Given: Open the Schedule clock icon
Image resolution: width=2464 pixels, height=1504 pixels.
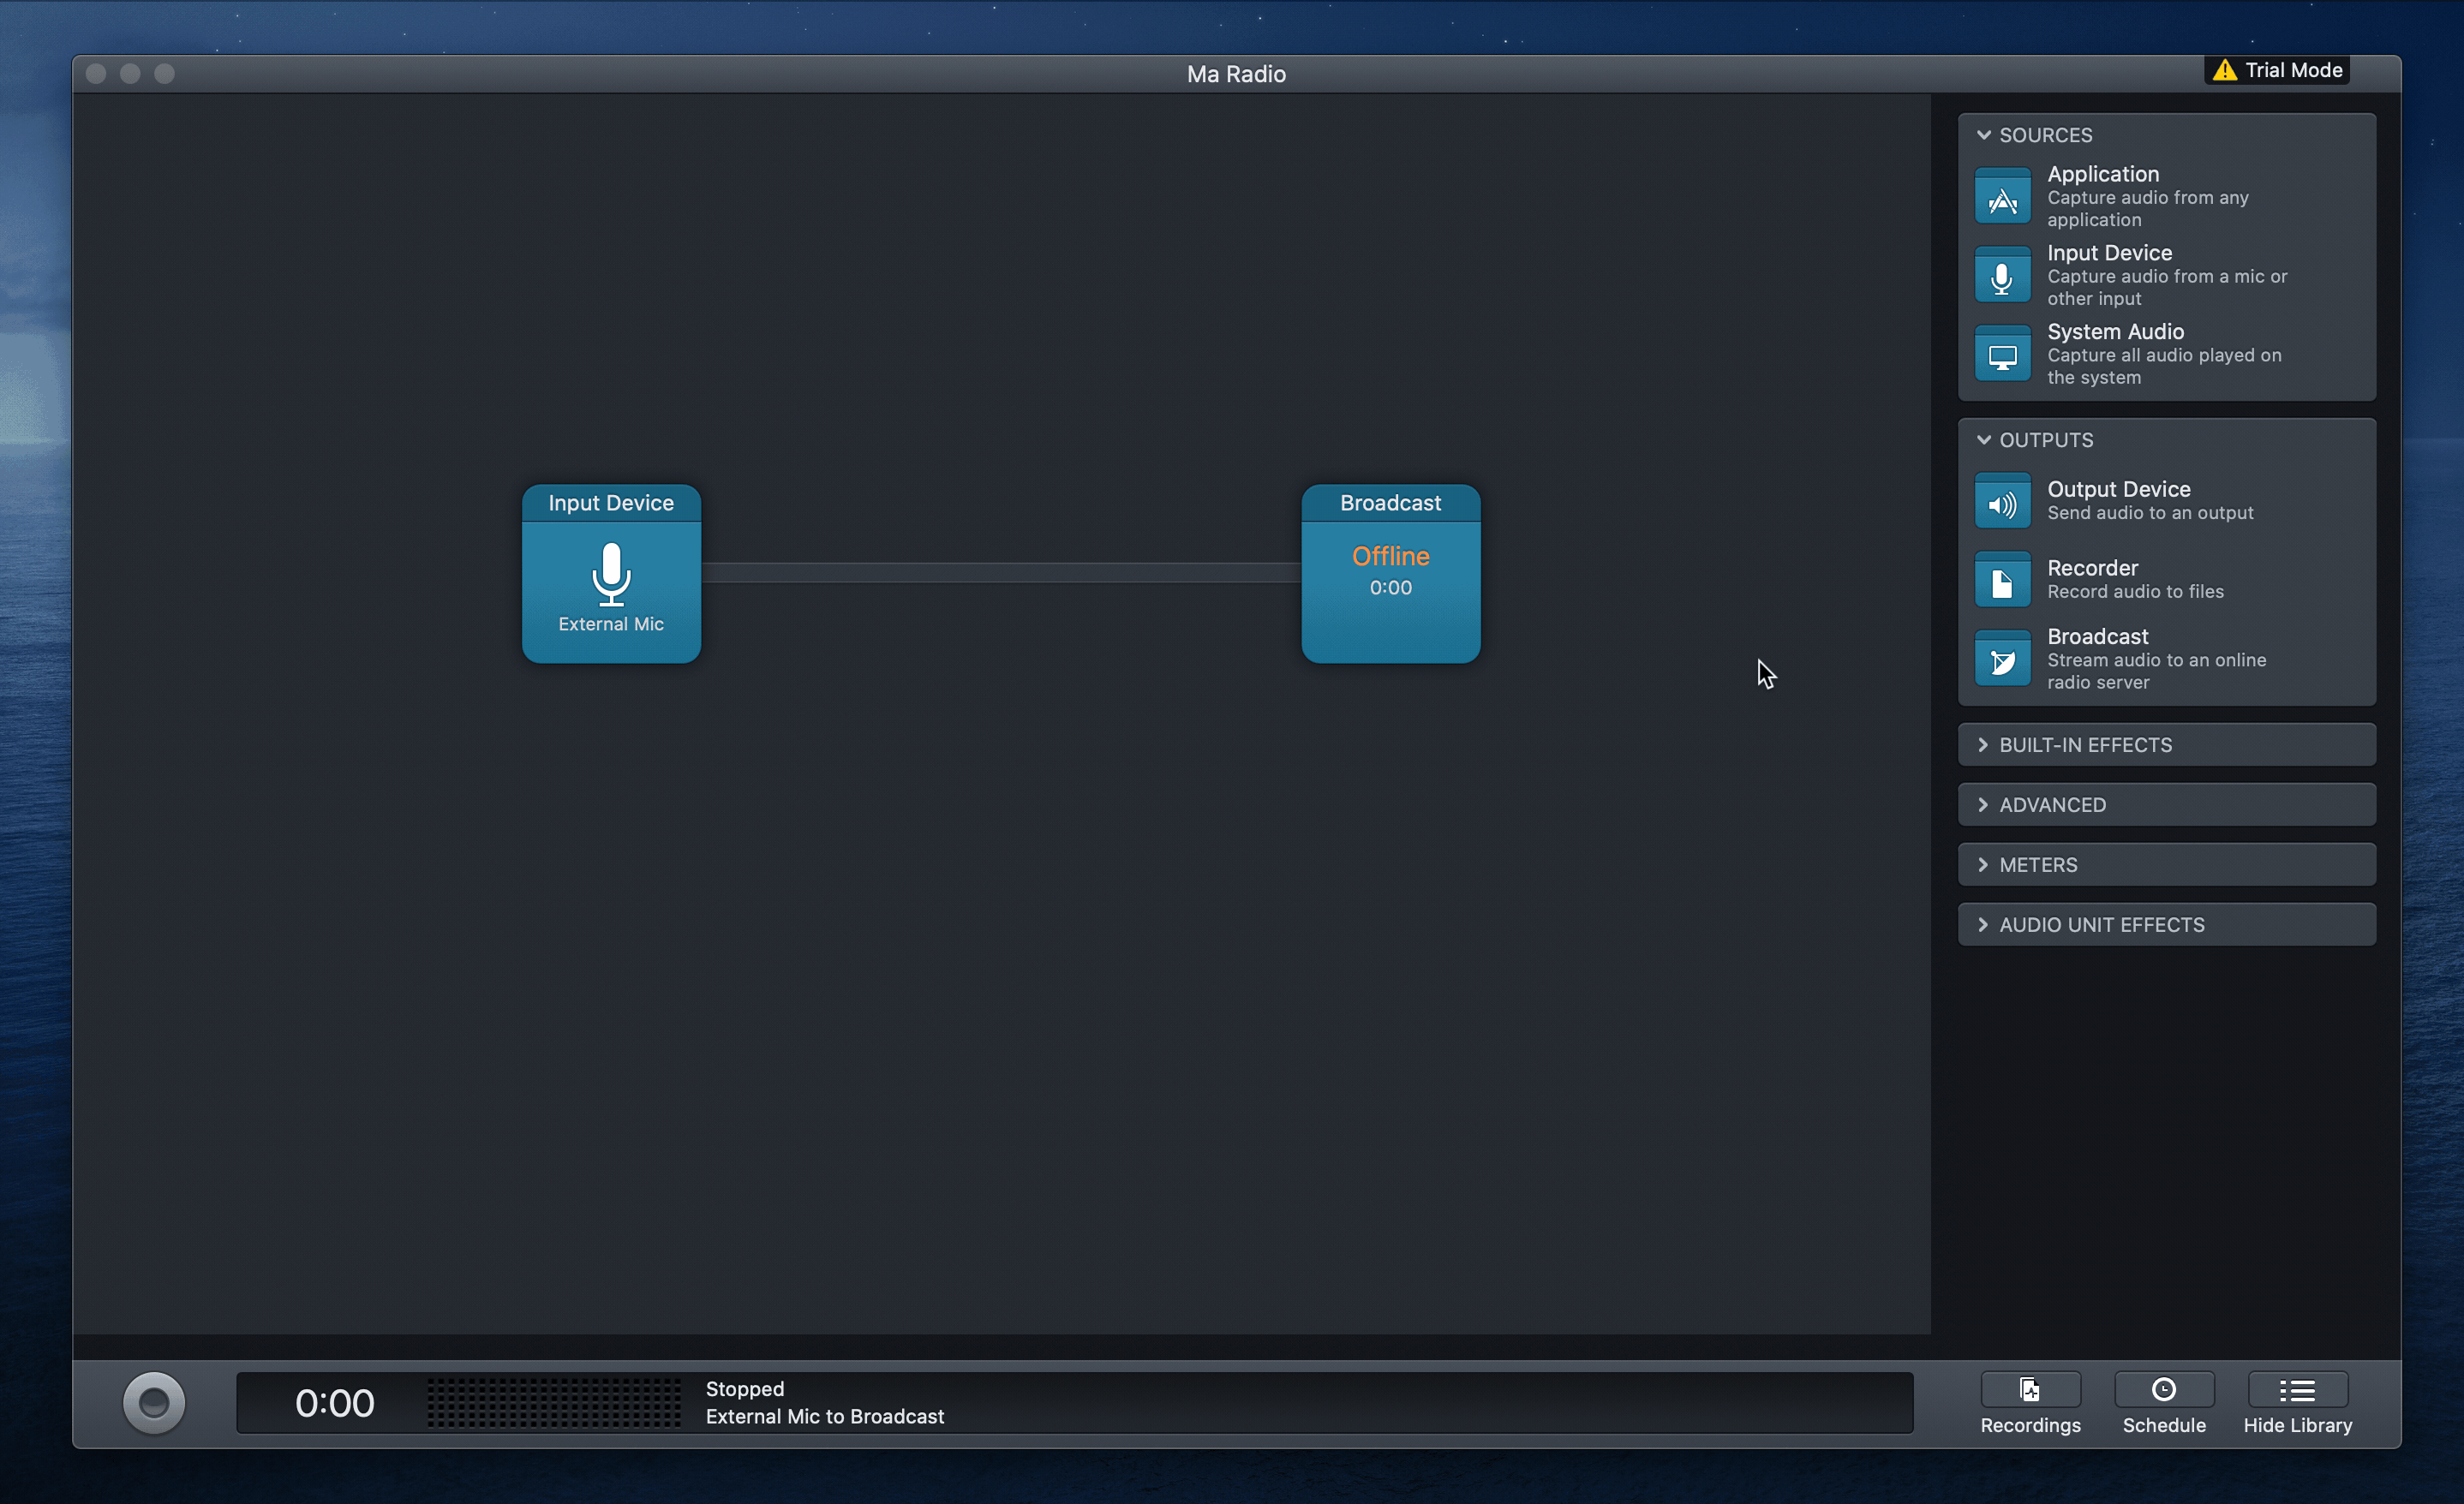Looking at the screenshot, I should [2164, 1390].
